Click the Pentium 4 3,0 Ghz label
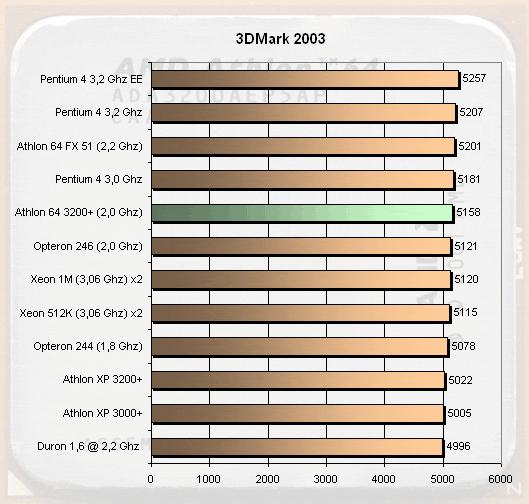Screen dimensions: 529x504 pyautogui.click(x=99, y=179)
